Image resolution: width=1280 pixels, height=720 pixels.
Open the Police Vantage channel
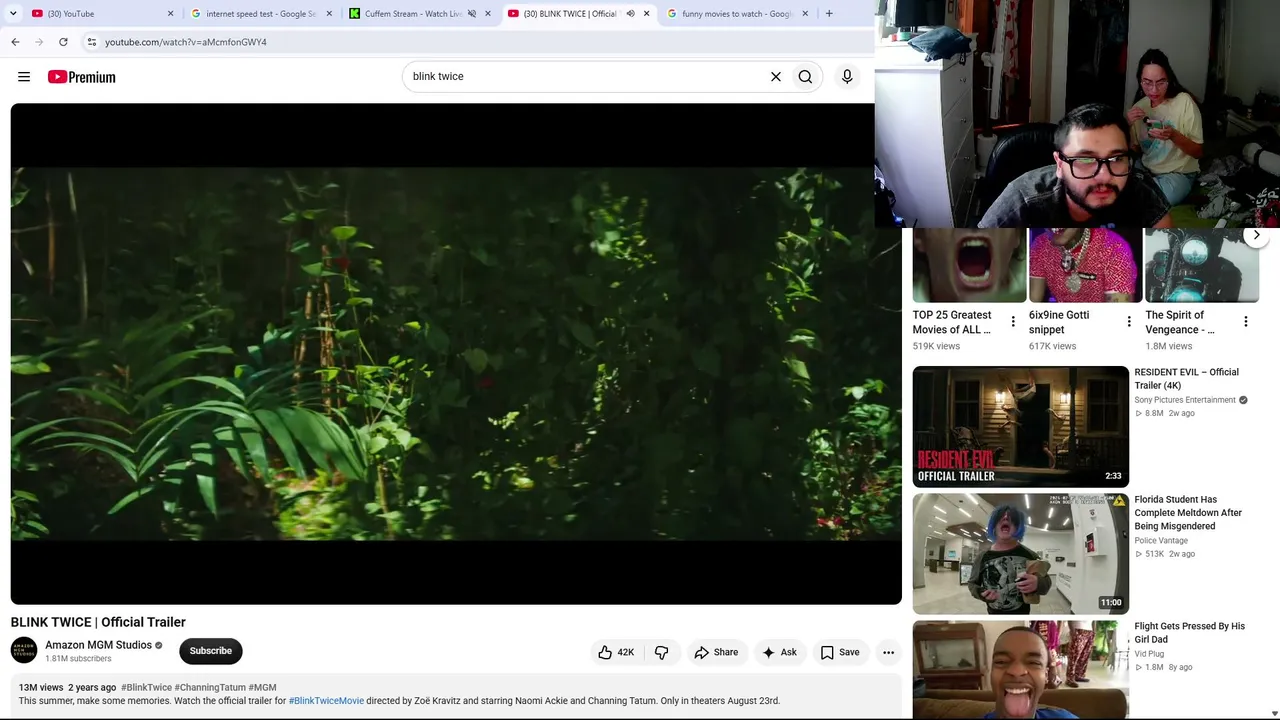point(1161,541)
